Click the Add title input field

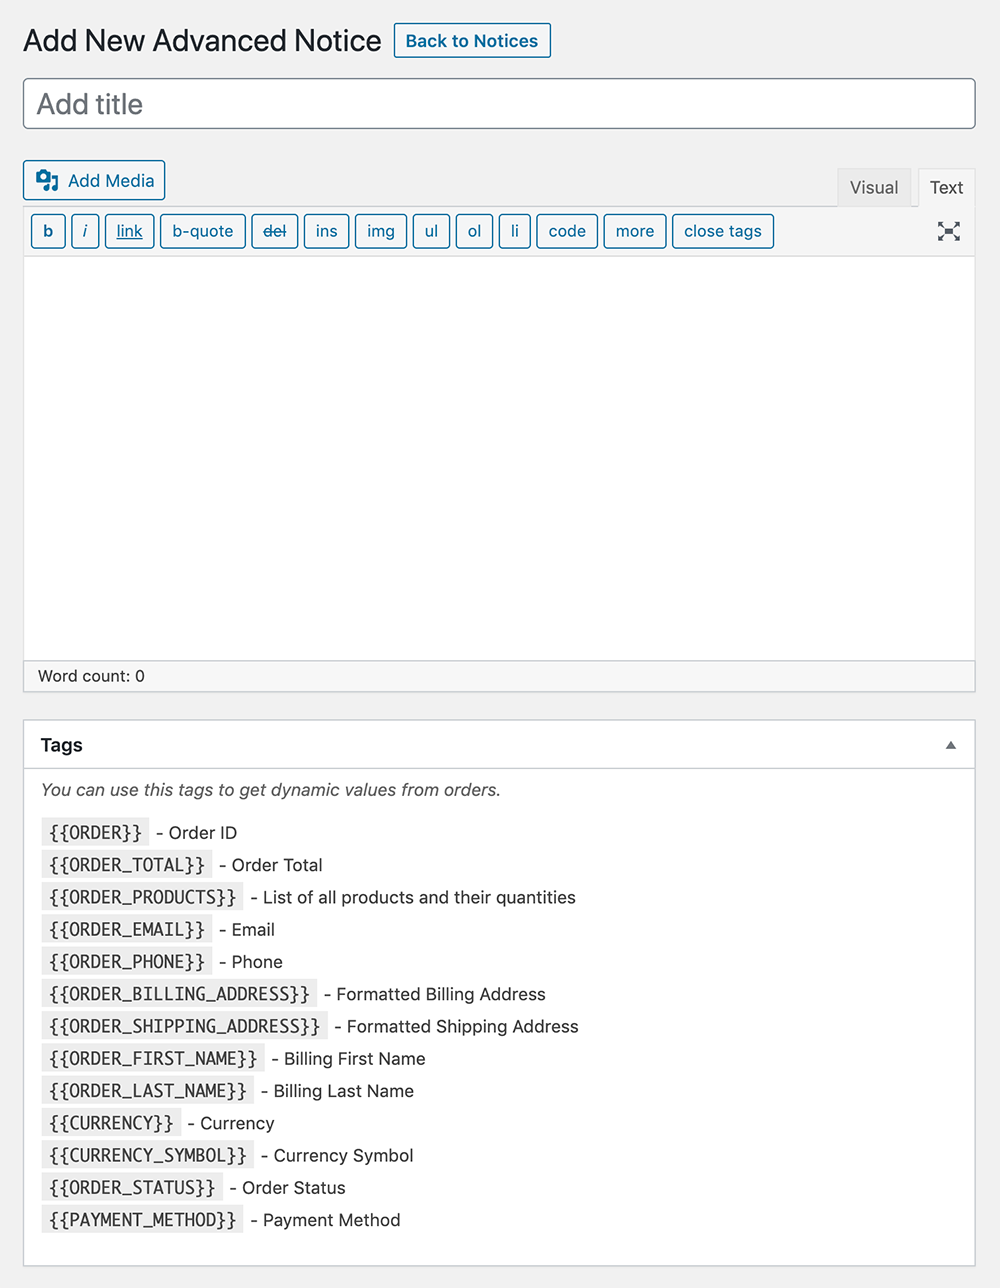(499, 104)
